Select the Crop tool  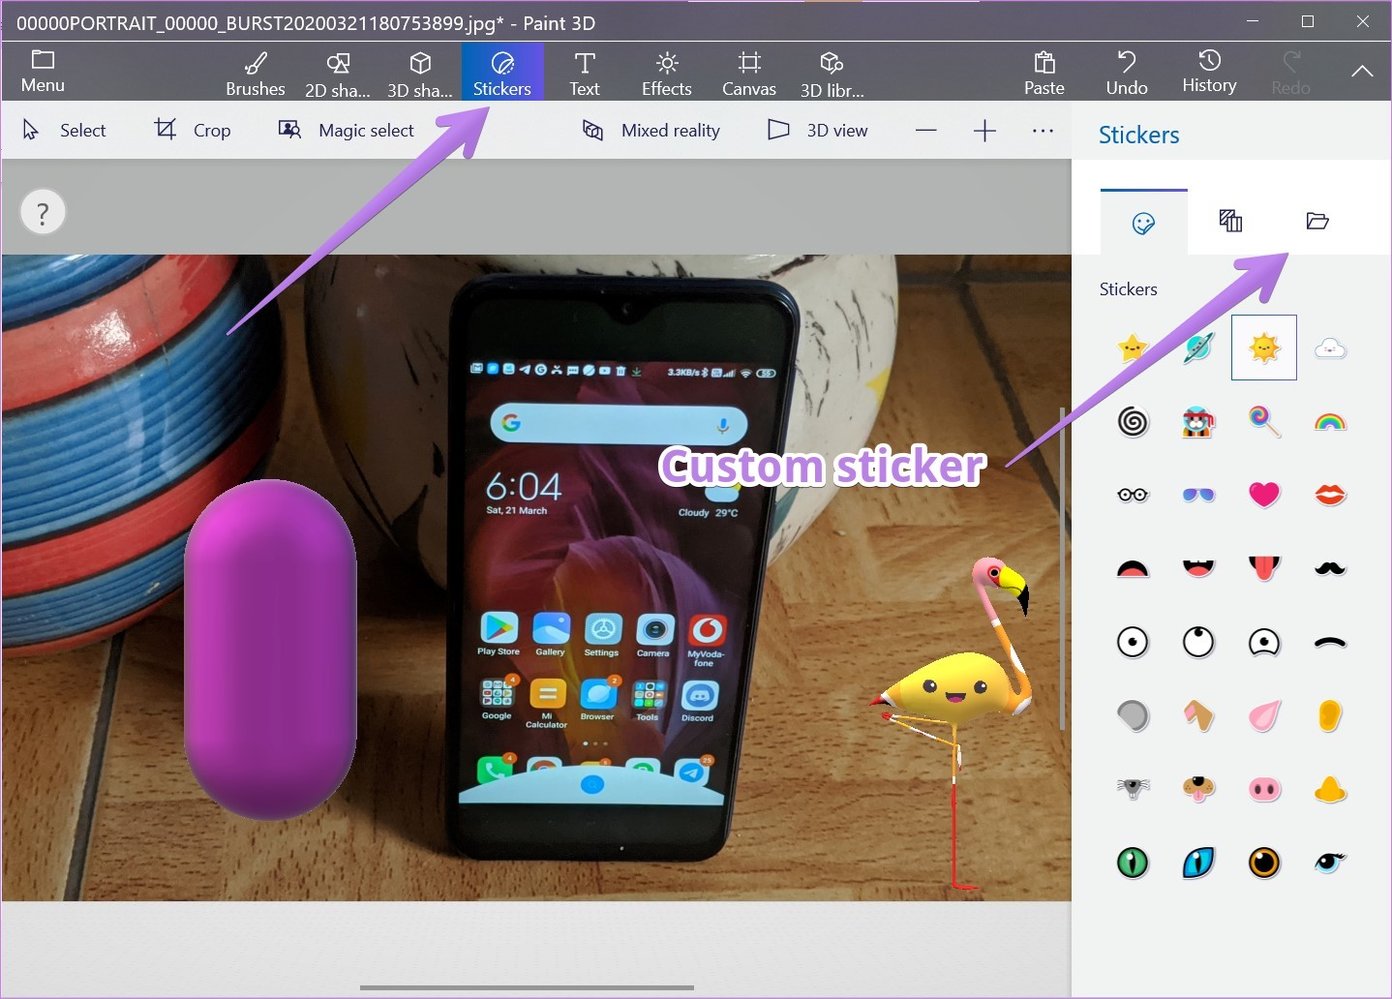(192, 130)
